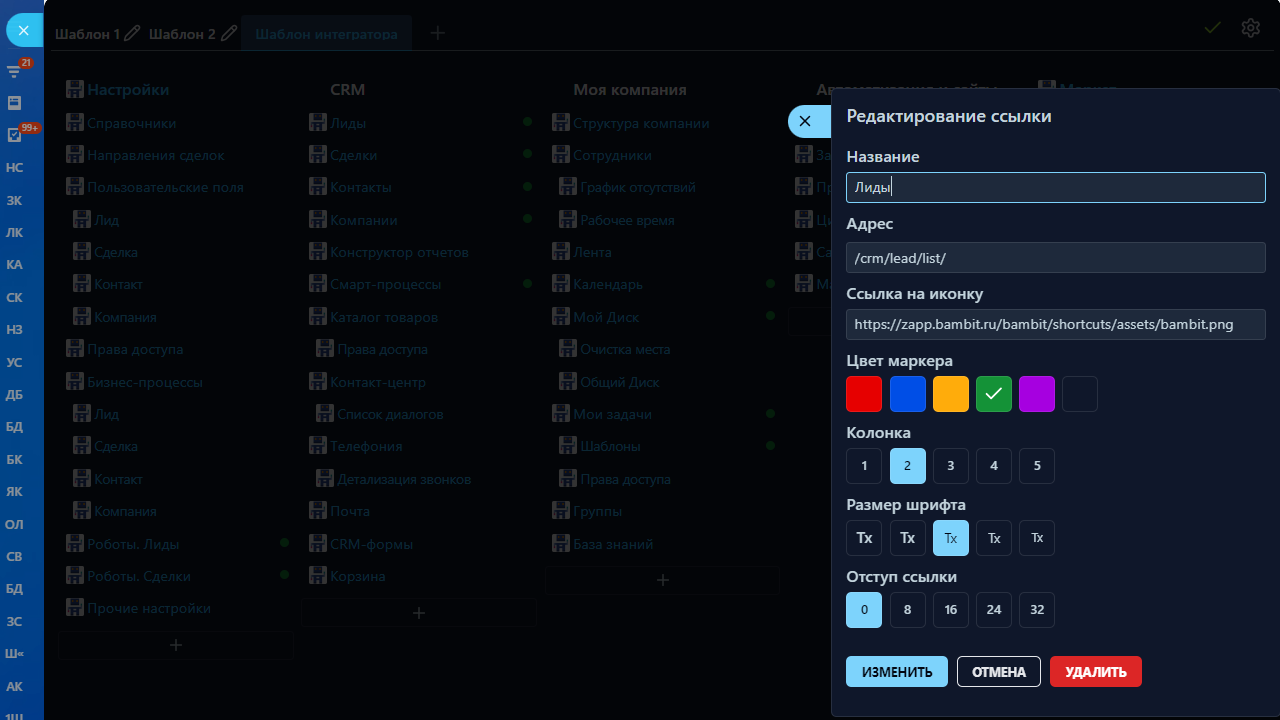Screen dimensions: 1280x720
Task: Close the left sidebar with the X button
Action: tap(24, 31)
